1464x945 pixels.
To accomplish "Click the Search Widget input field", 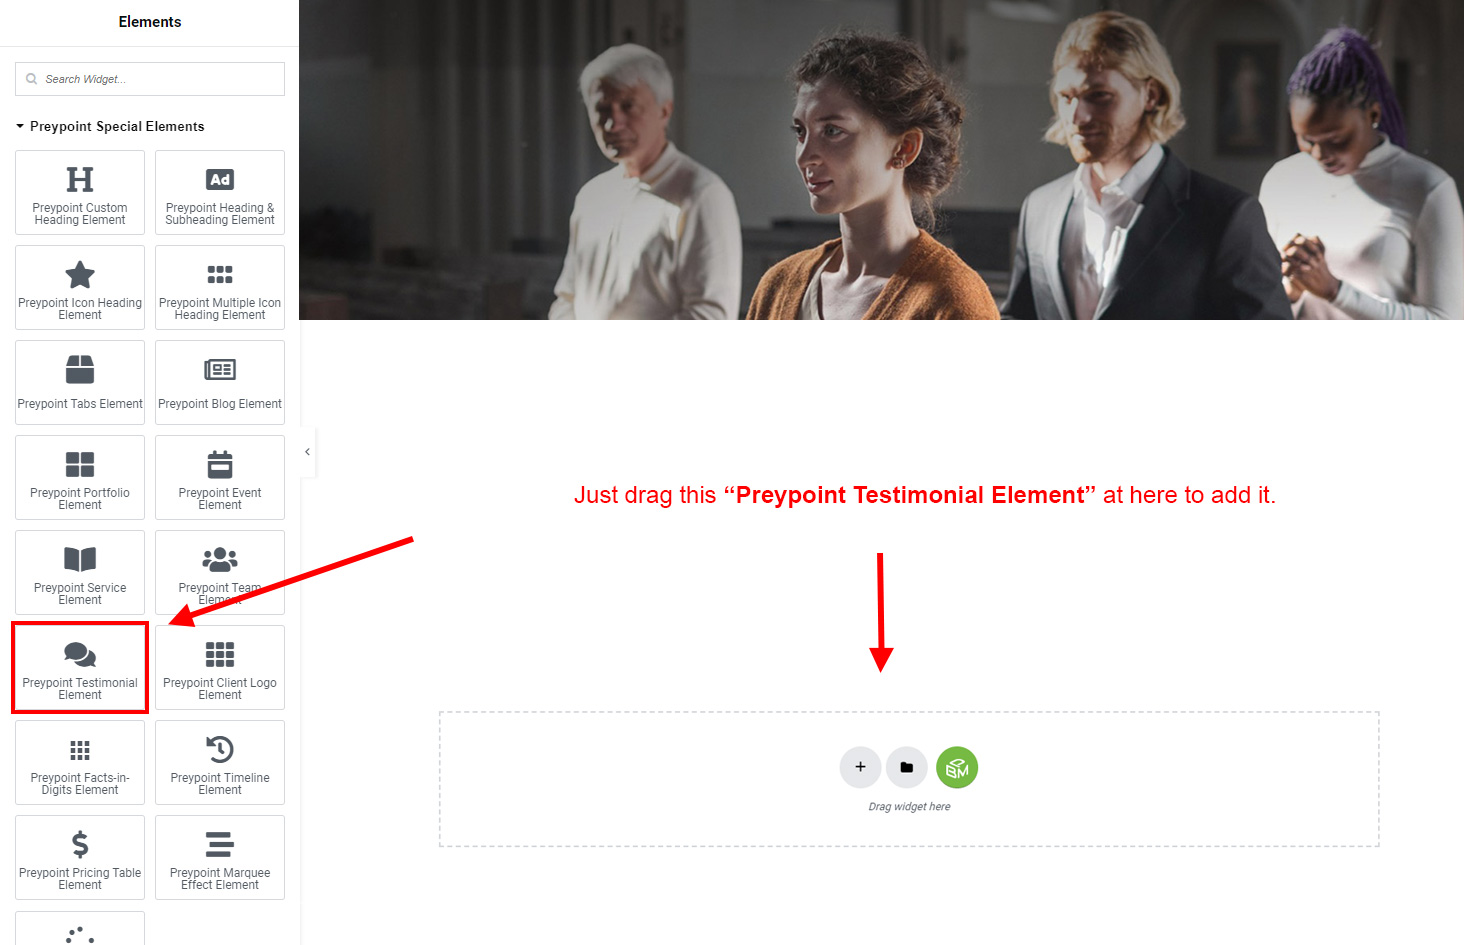I will (x=150, y=79).
